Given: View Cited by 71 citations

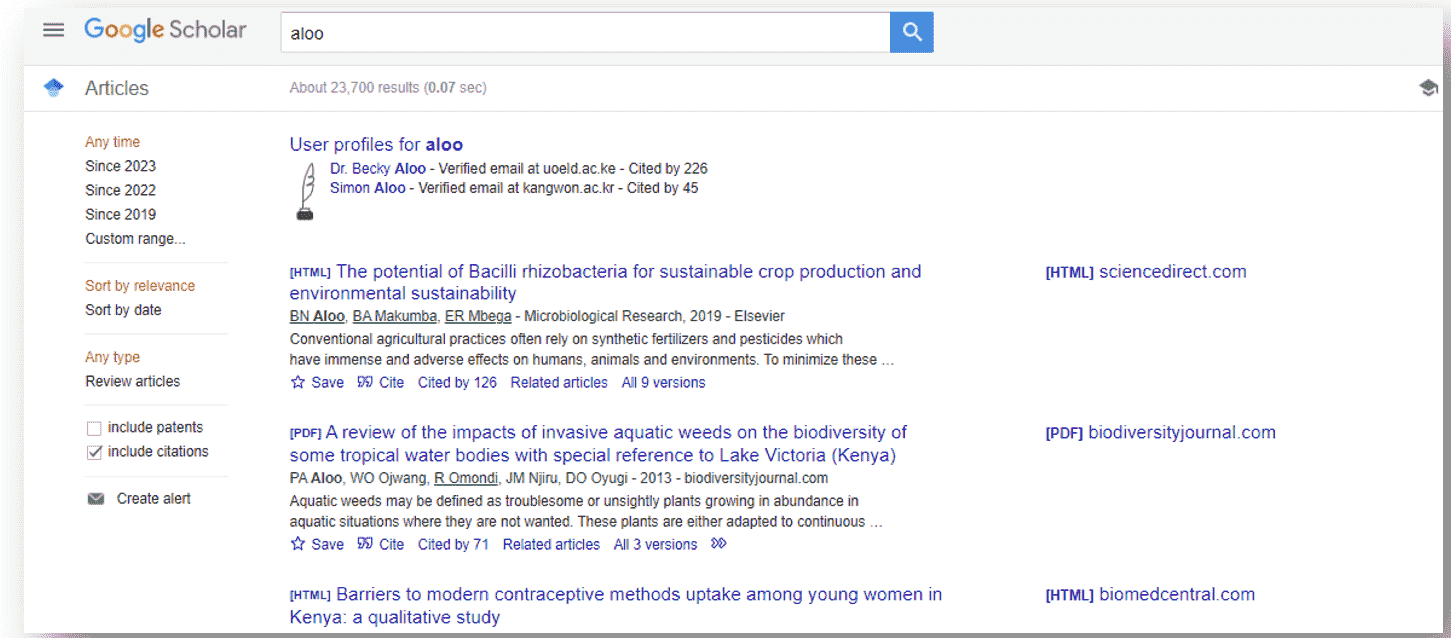Looking at the screenshot, I should pyautogui.click(x=453, y=544).
